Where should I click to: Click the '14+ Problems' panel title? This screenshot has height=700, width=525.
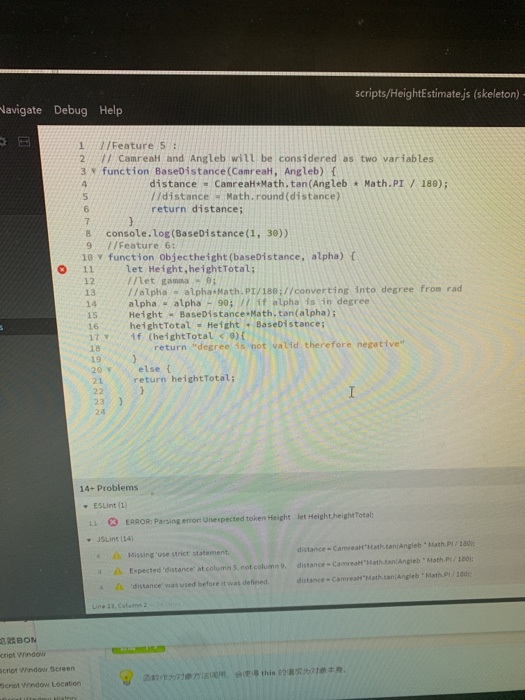[x=109, y=488]
